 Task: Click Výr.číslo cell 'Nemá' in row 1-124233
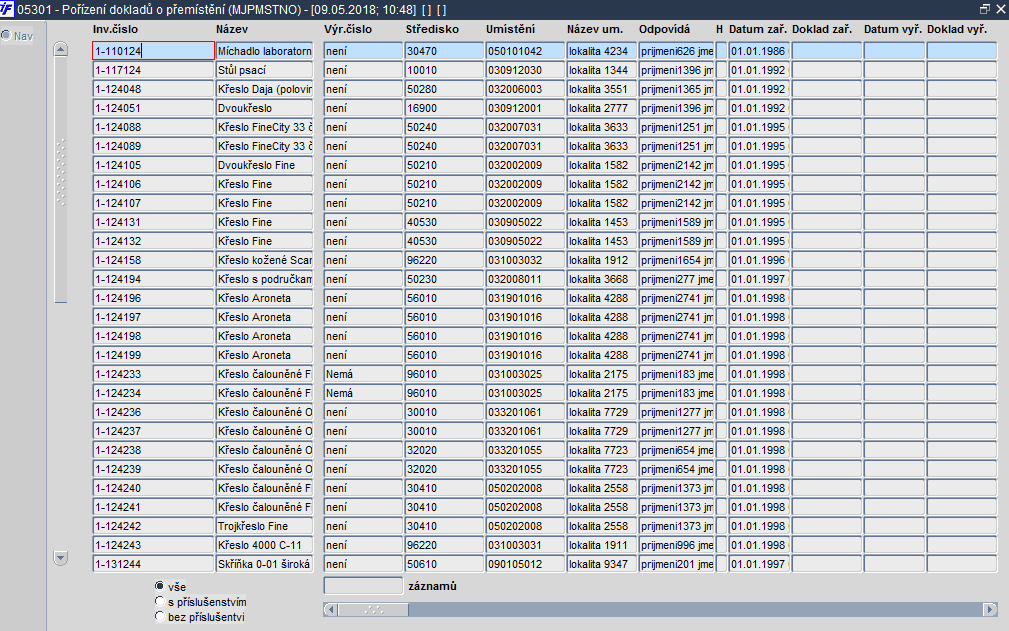[363, 374]
